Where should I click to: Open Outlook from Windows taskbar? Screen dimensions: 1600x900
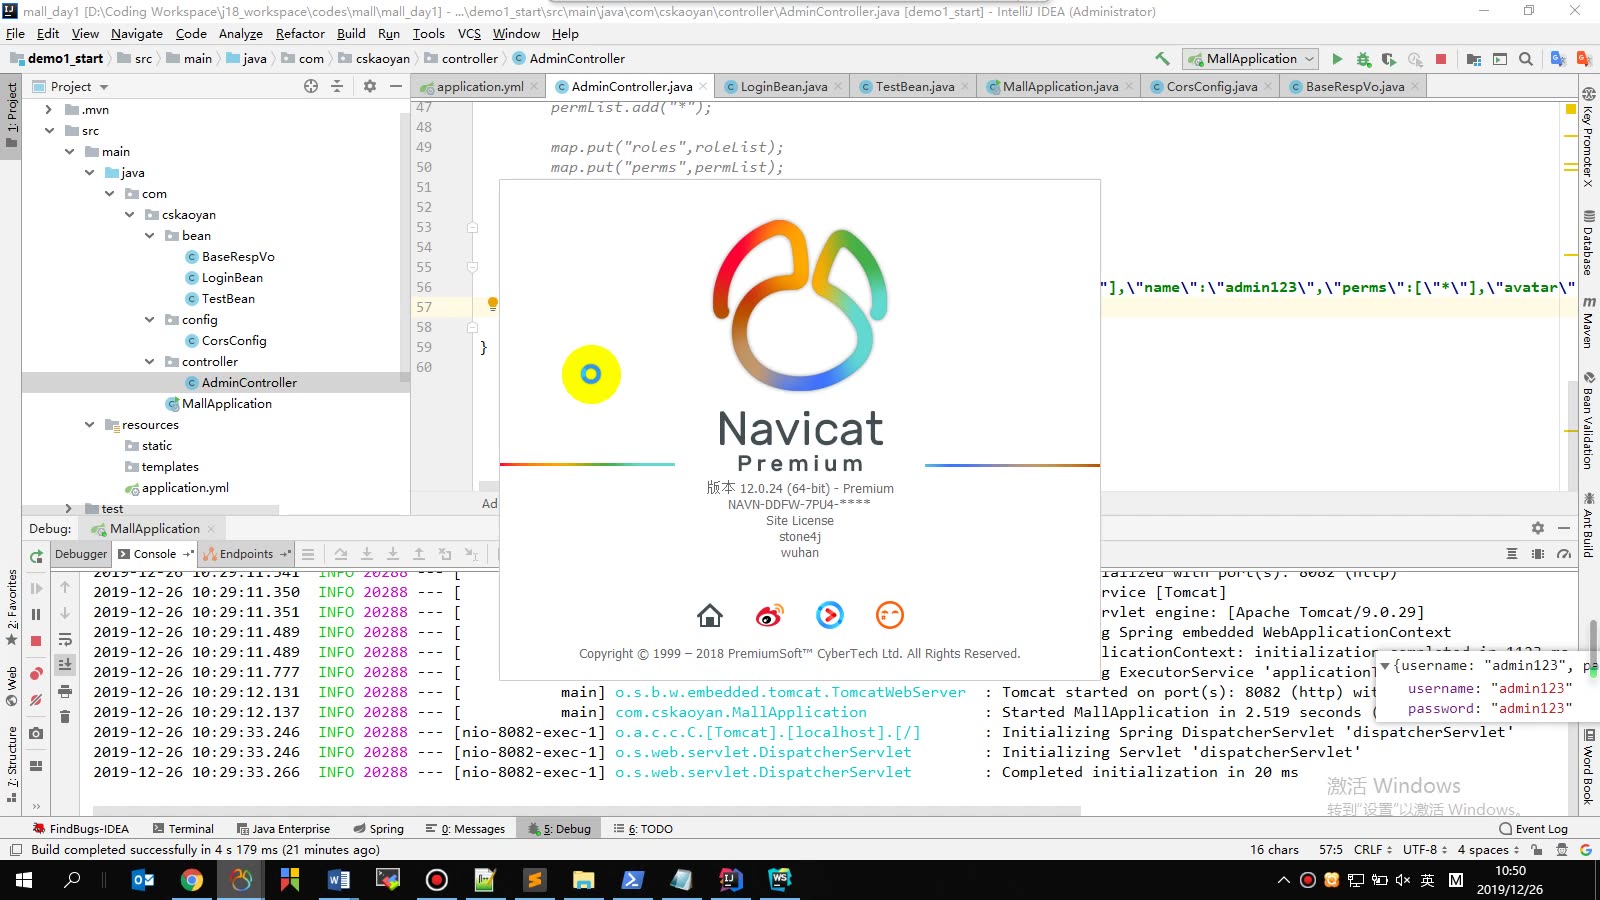point(143,880)
